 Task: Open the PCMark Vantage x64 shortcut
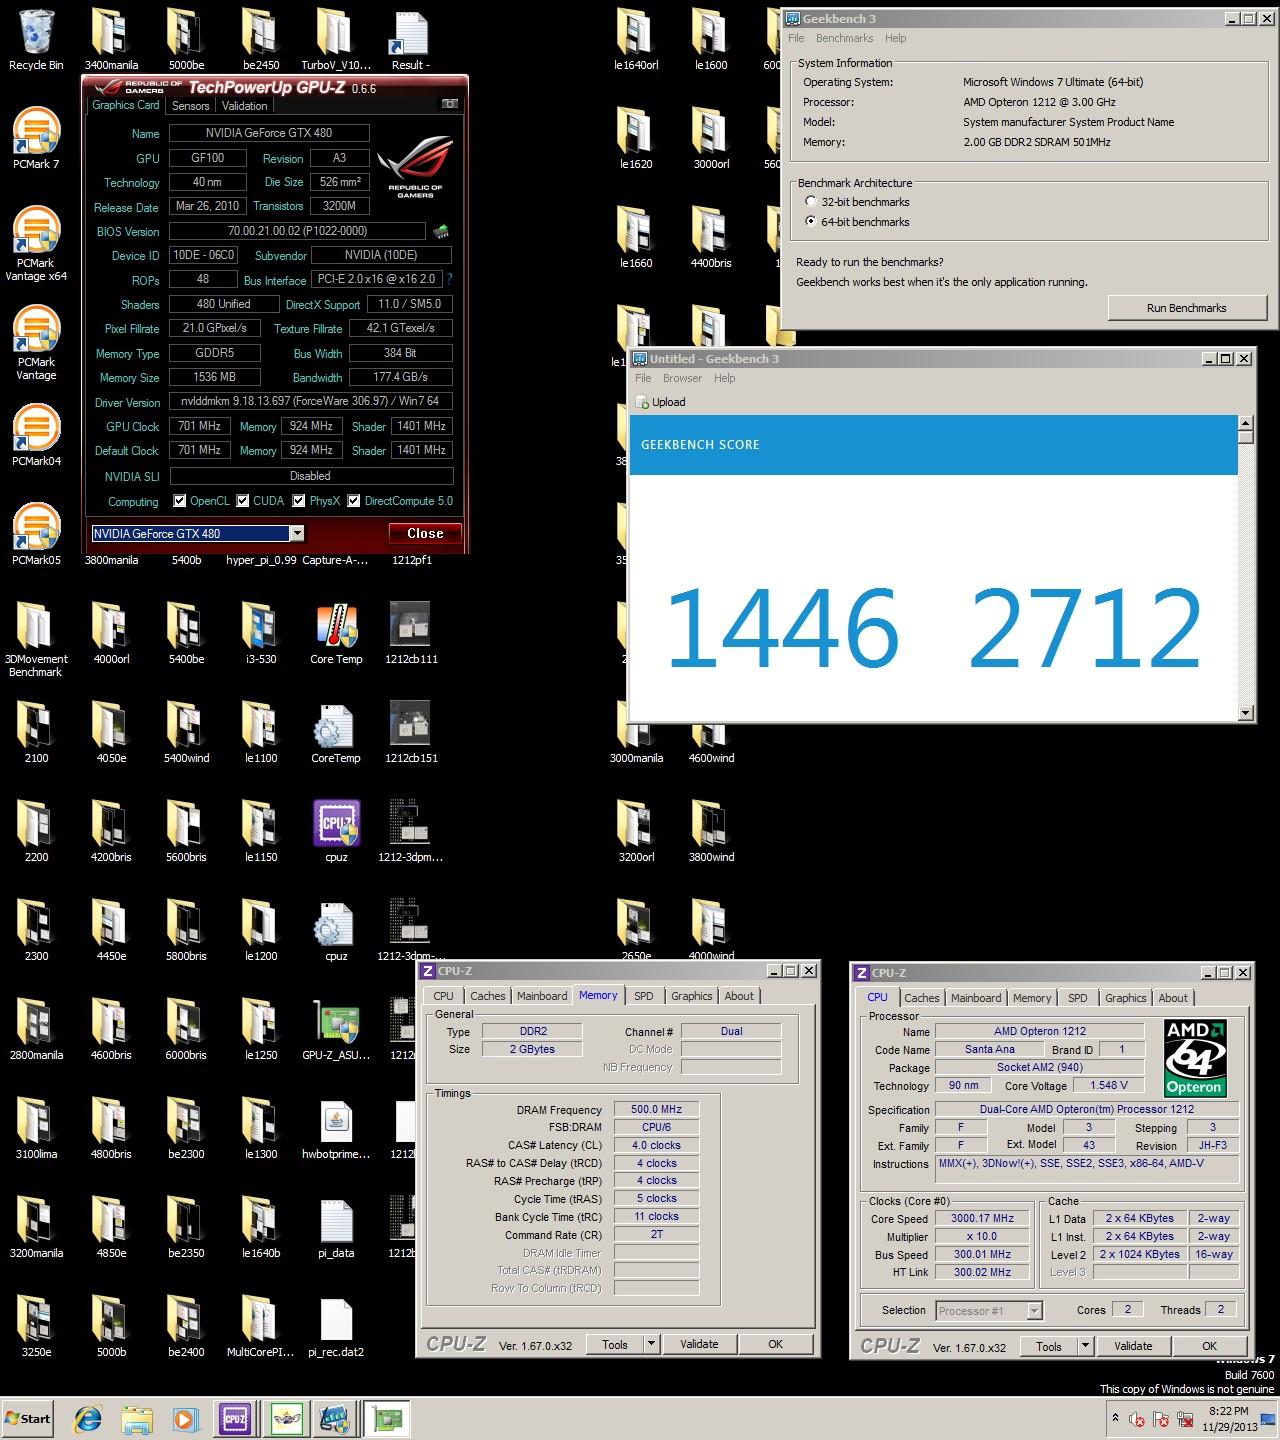coord(36,243)
